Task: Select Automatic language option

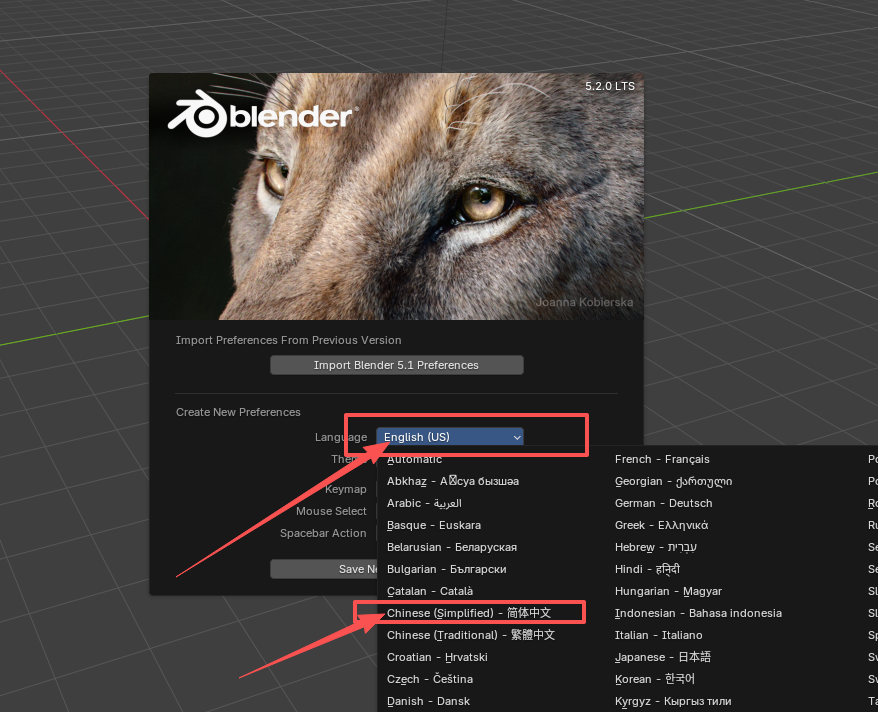Action: [x=414, y=459]
